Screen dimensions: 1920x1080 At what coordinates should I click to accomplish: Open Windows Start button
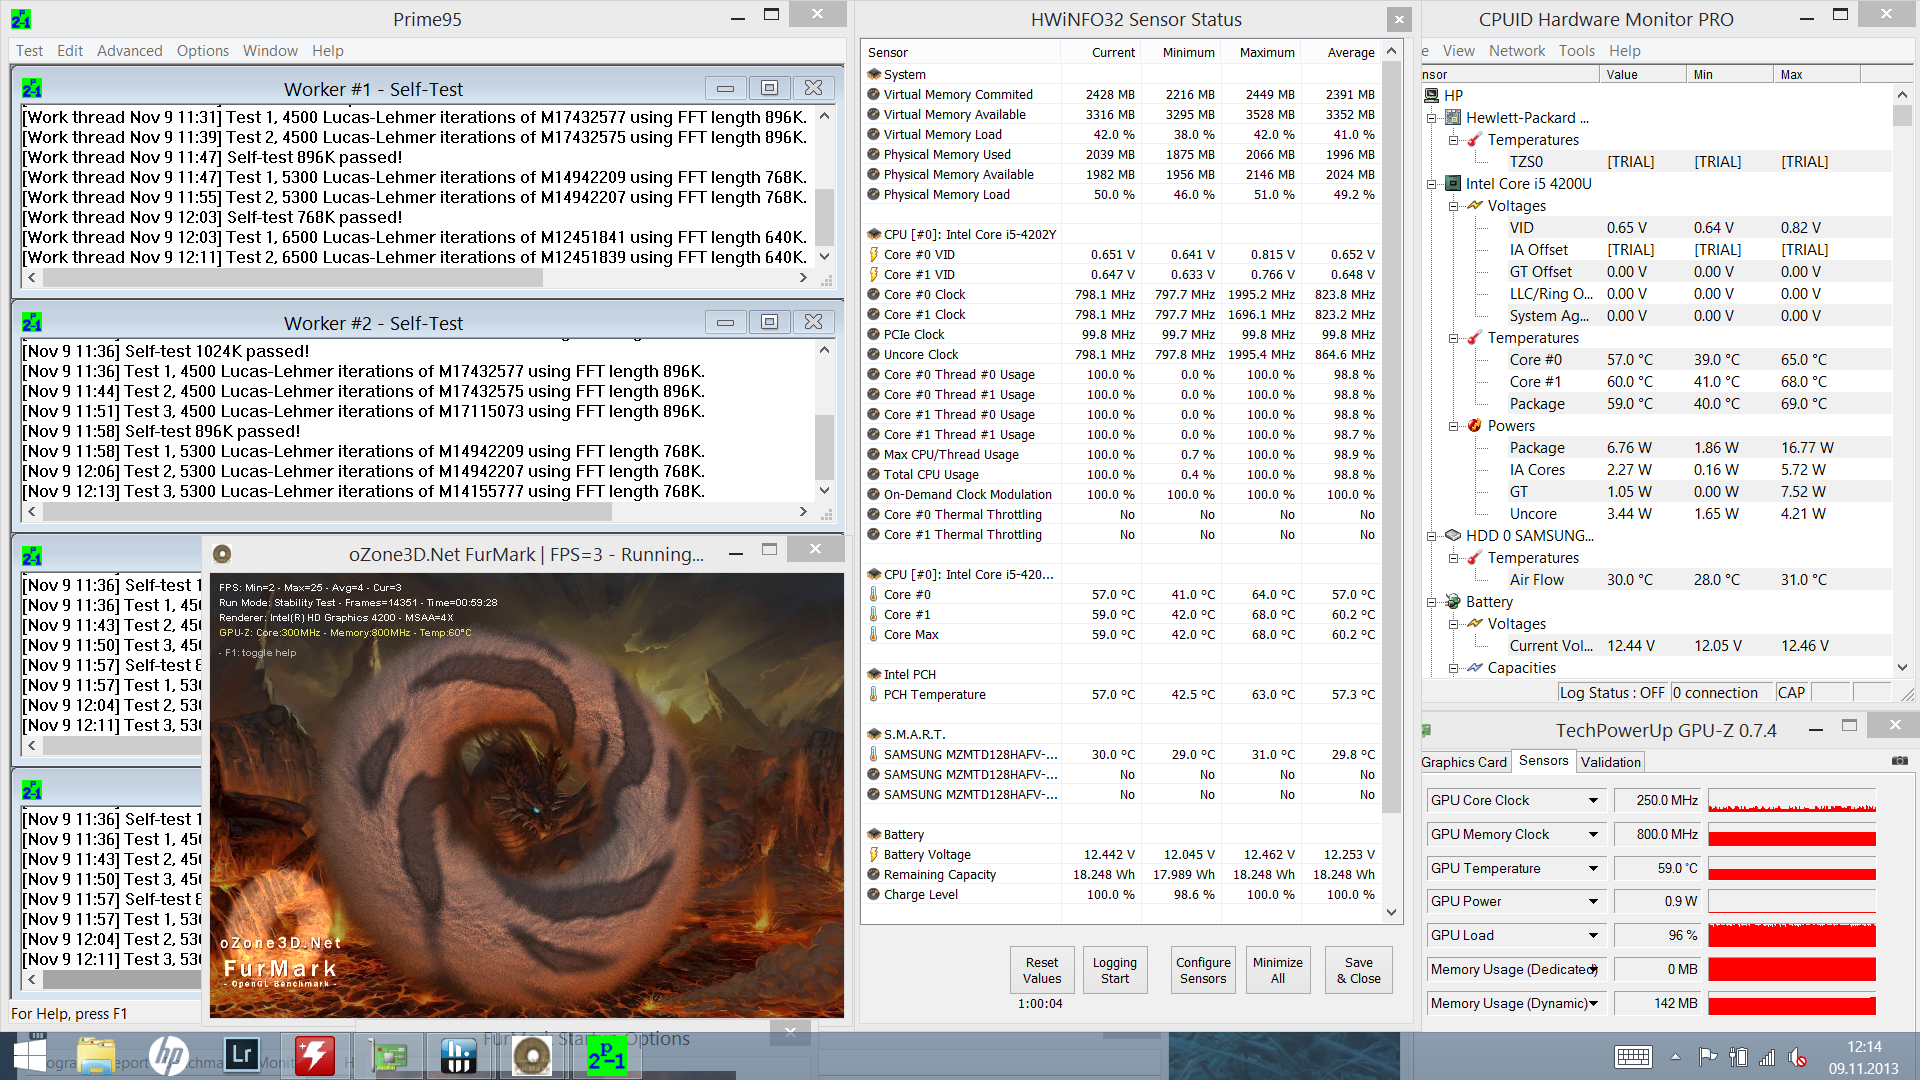(29, 1056)
